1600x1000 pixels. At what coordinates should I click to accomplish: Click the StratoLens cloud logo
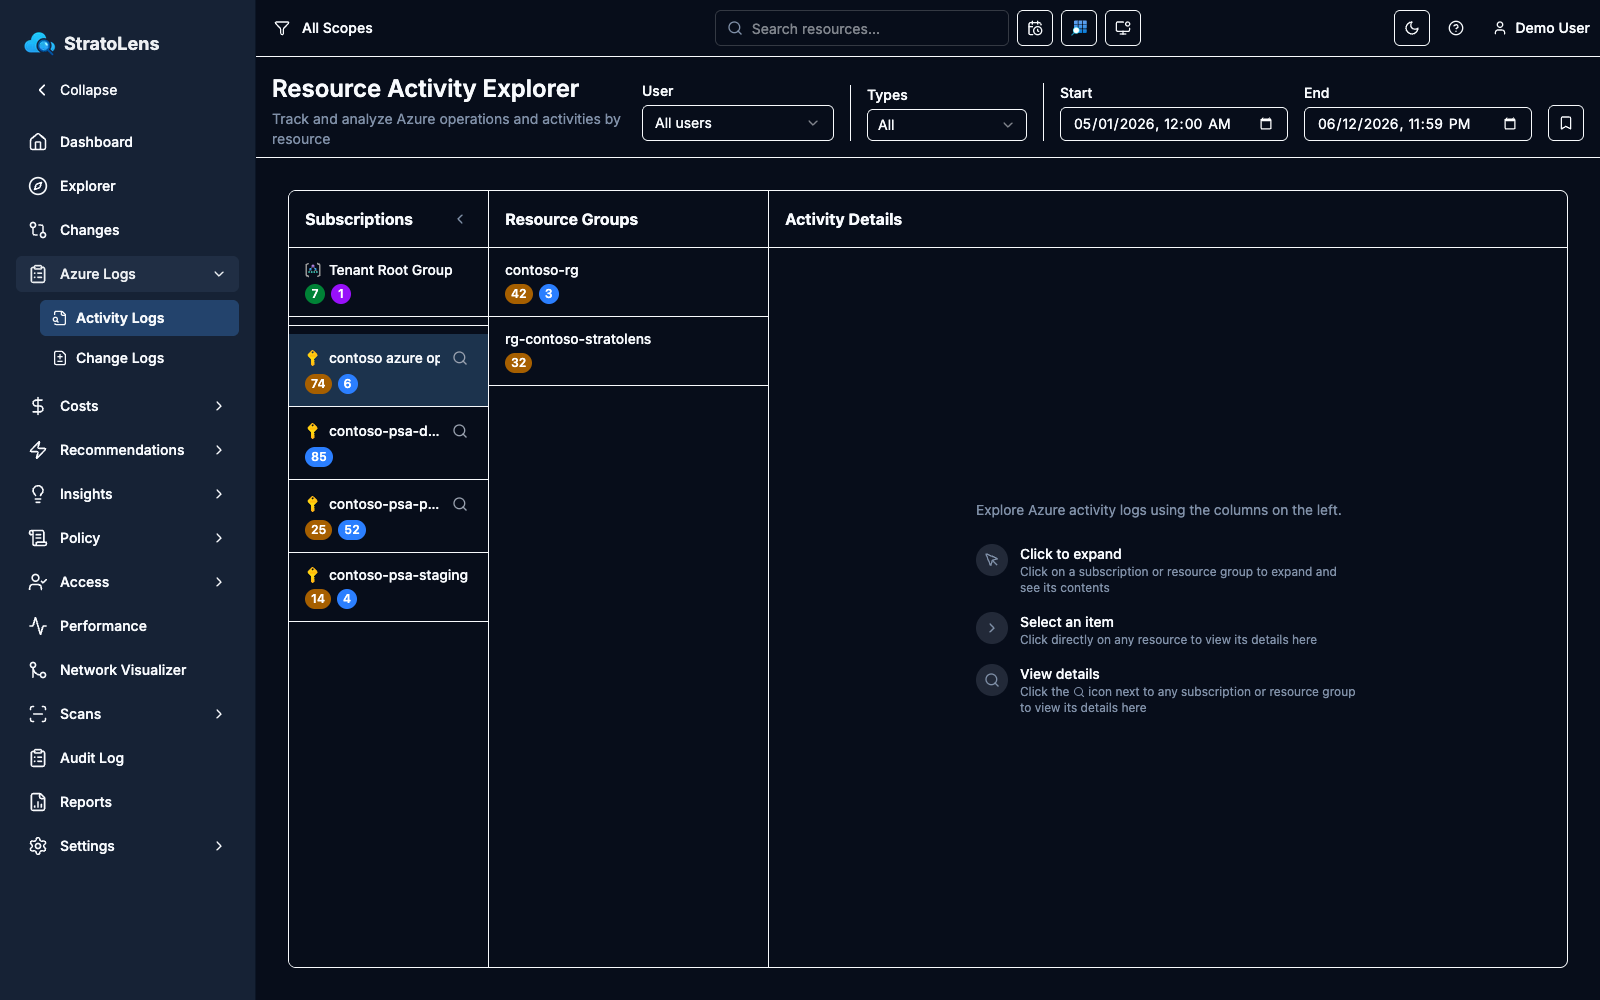(x=39, y=43)
